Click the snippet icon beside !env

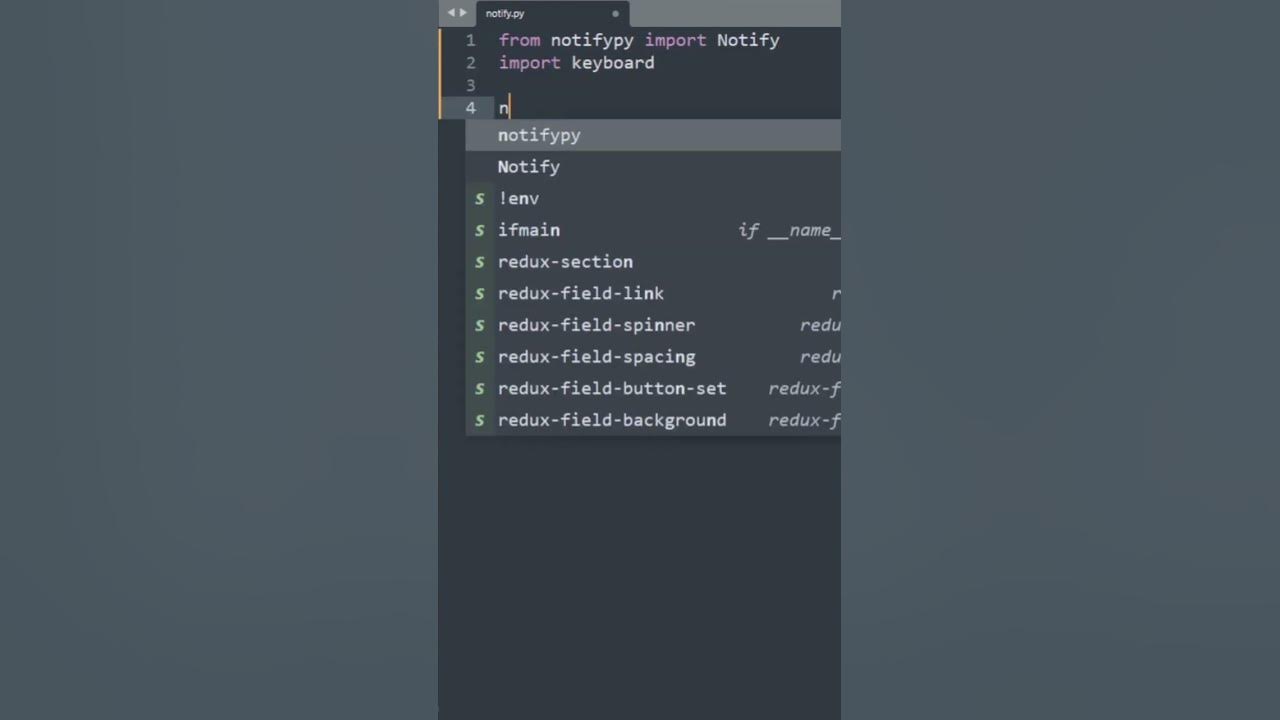click(480, 199)
